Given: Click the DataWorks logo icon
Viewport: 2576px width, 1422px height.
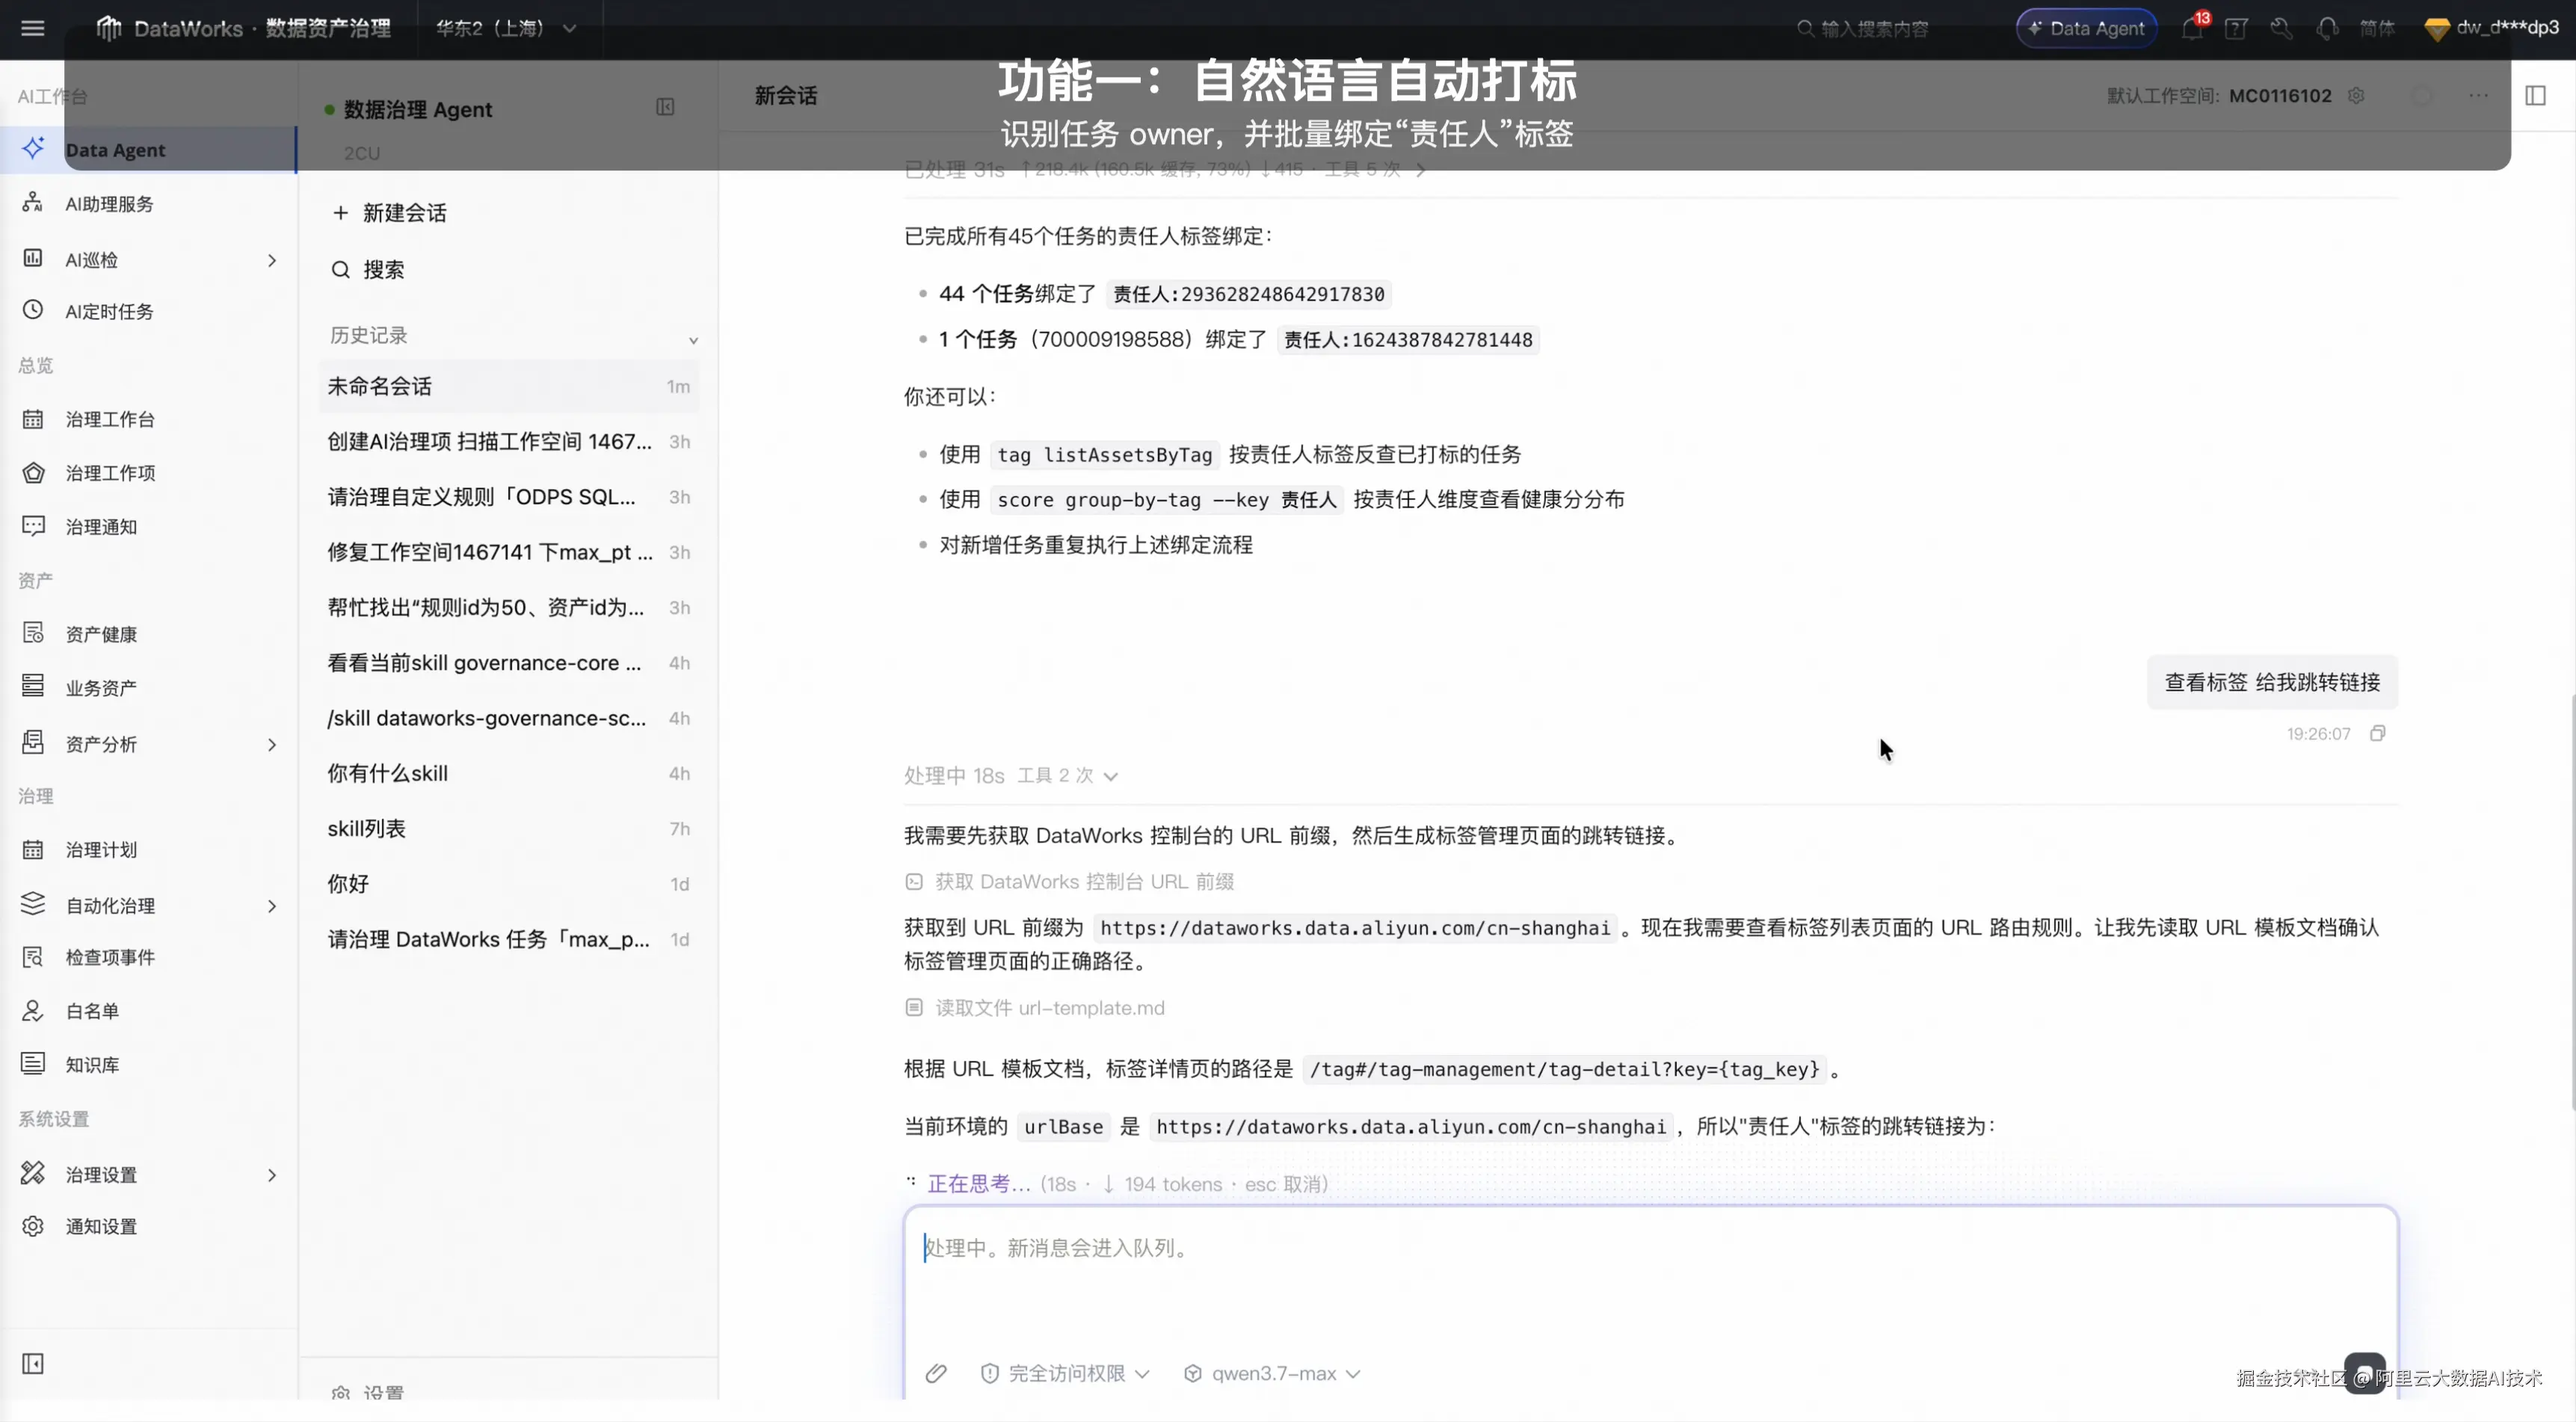Looking at the screenshot, I should click(108, 28).
